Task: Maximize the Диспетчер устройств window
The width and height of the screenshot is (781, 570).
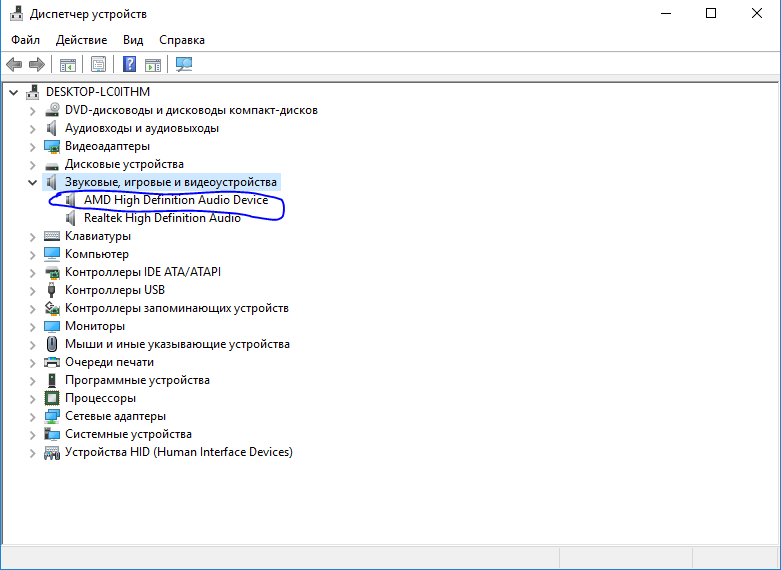Action: point(711,13)
